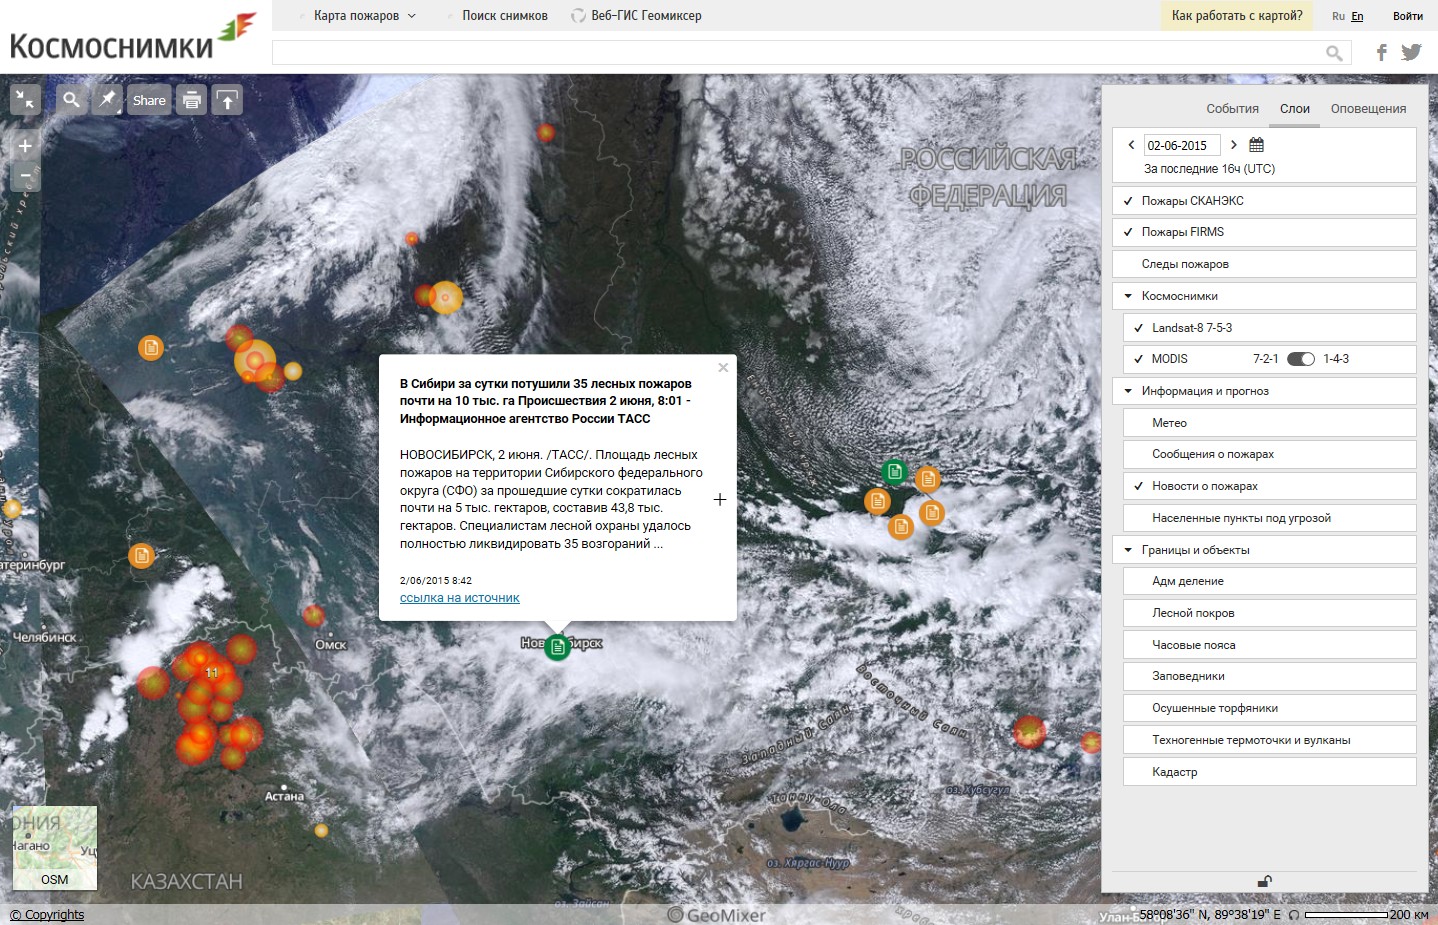Click the fire cluster labeled 11
Screen dimensions: 1438x925
pyautogui.click(x=211, y=673)
